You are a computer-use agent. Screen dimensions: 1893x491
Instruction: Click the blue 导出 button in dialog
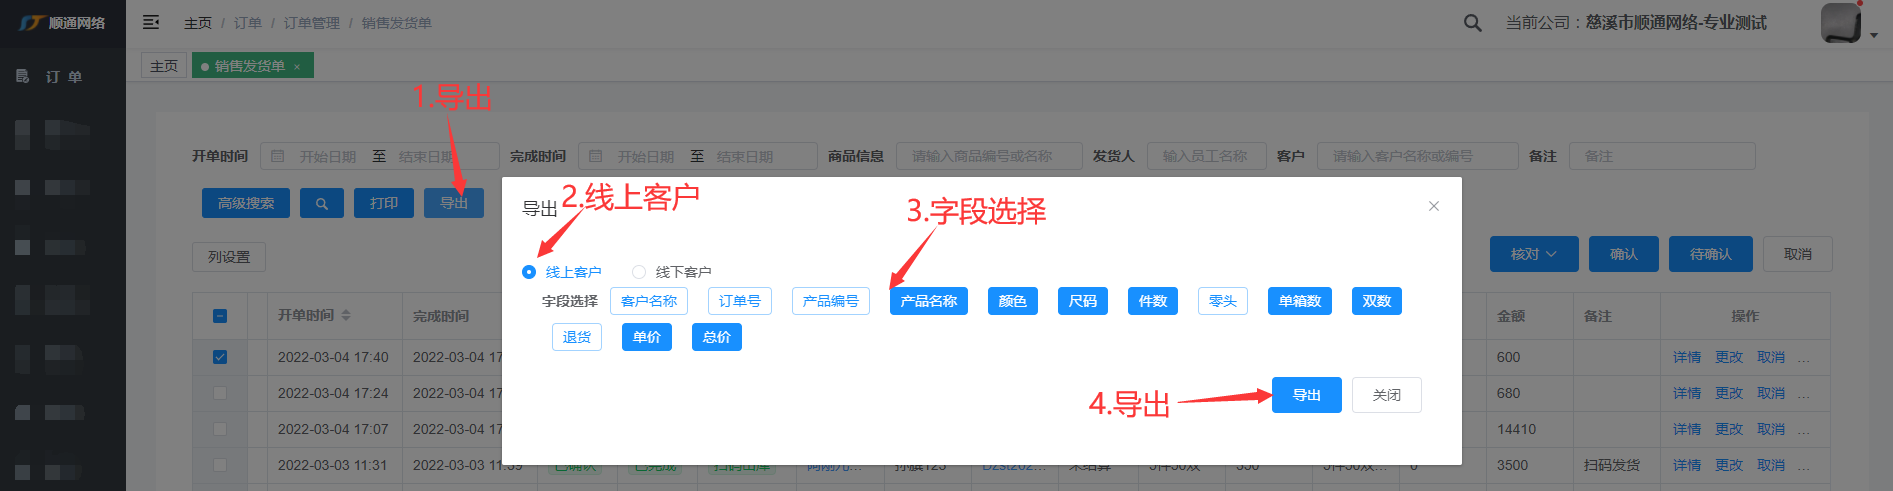tap(1306, 395)
